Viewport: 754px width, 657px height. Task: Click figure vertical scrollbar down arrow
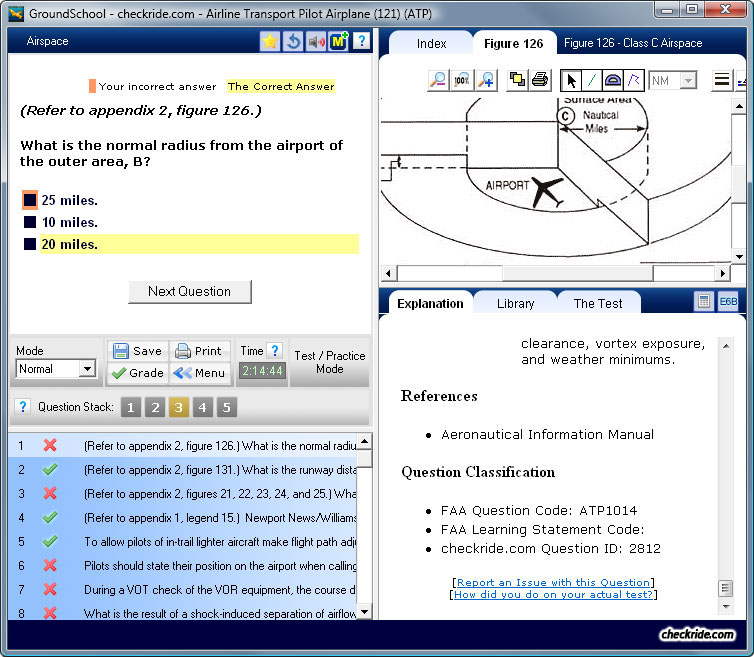click(x=739, y=257)
